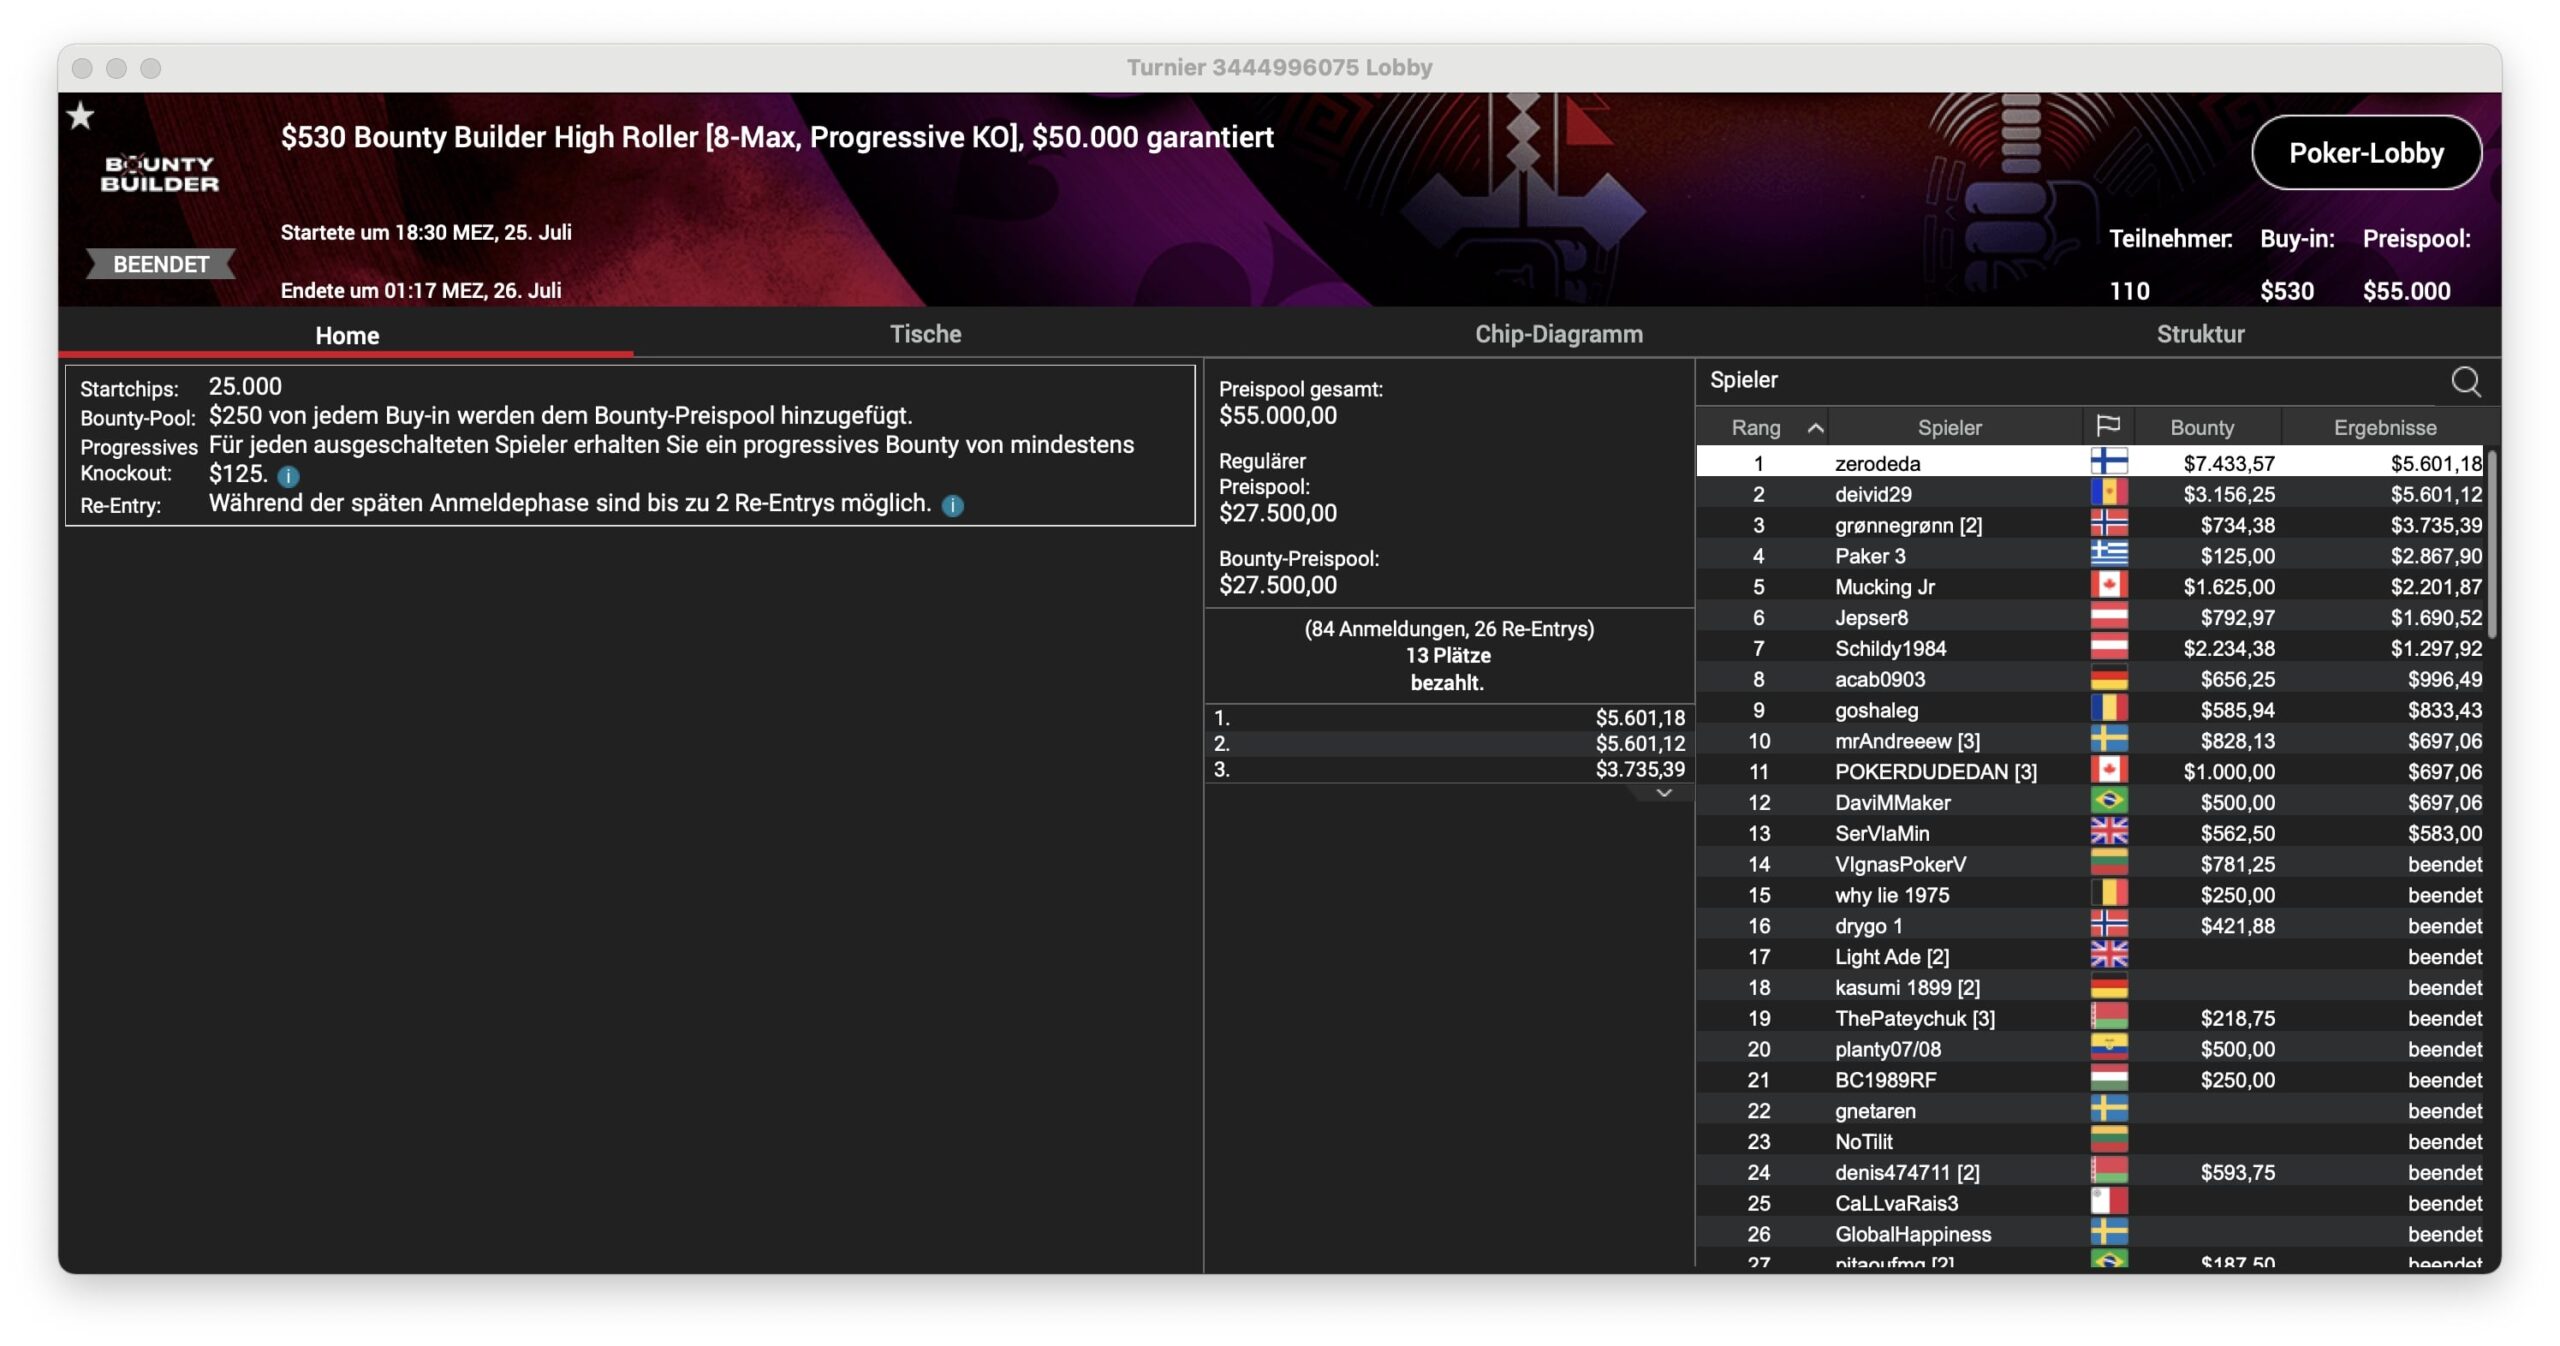The height and width of the screenshot is (1346, 2560).
Task: Switch to the Tische tab
Action: tap(925, 334)
